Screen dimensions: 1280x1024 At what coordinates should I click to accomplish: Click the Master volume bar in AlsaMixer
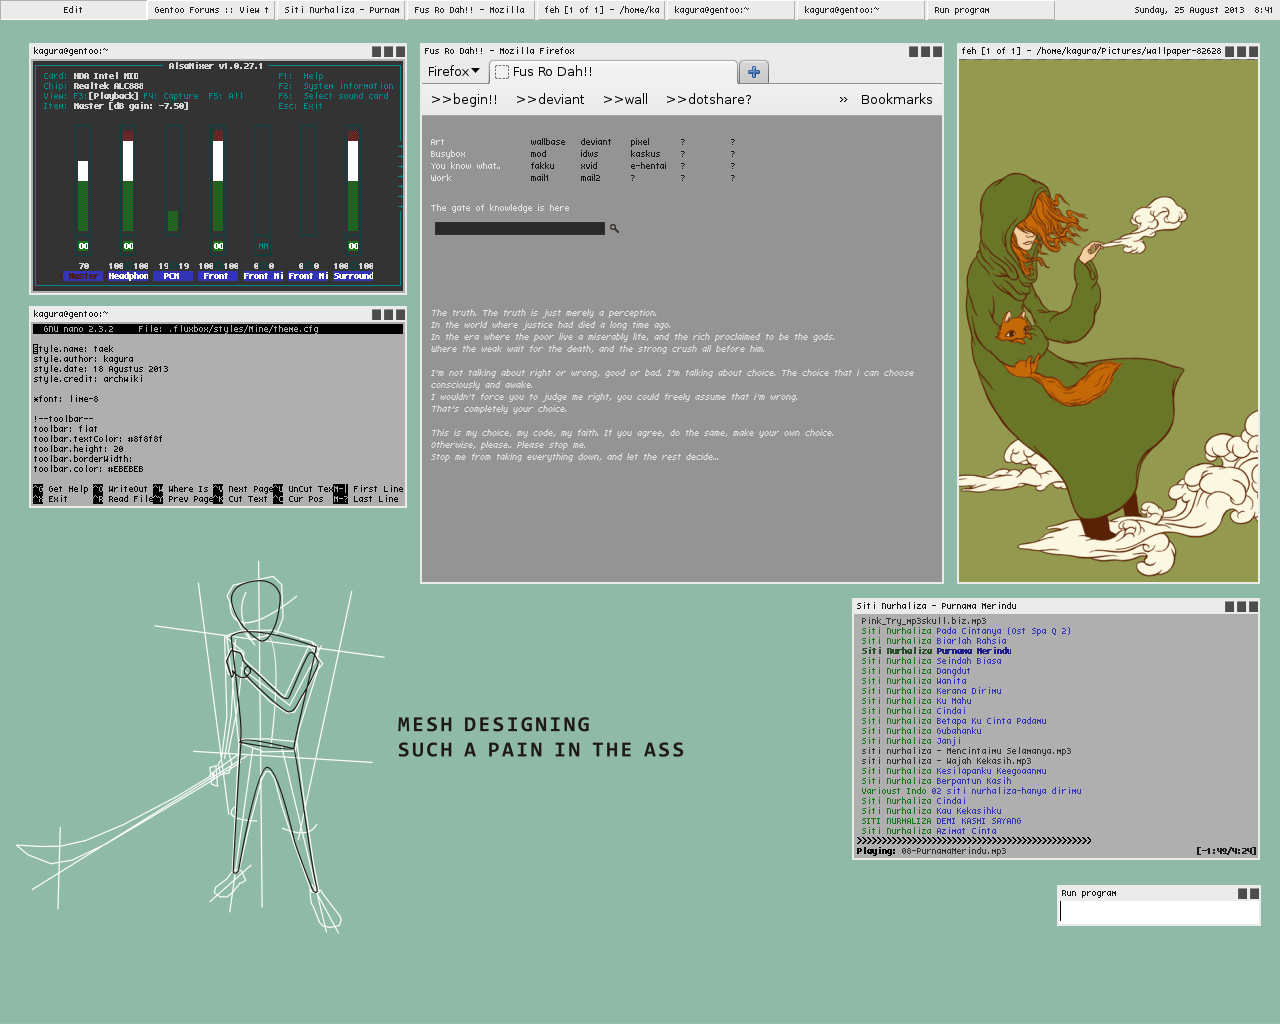tap(83, 181)
